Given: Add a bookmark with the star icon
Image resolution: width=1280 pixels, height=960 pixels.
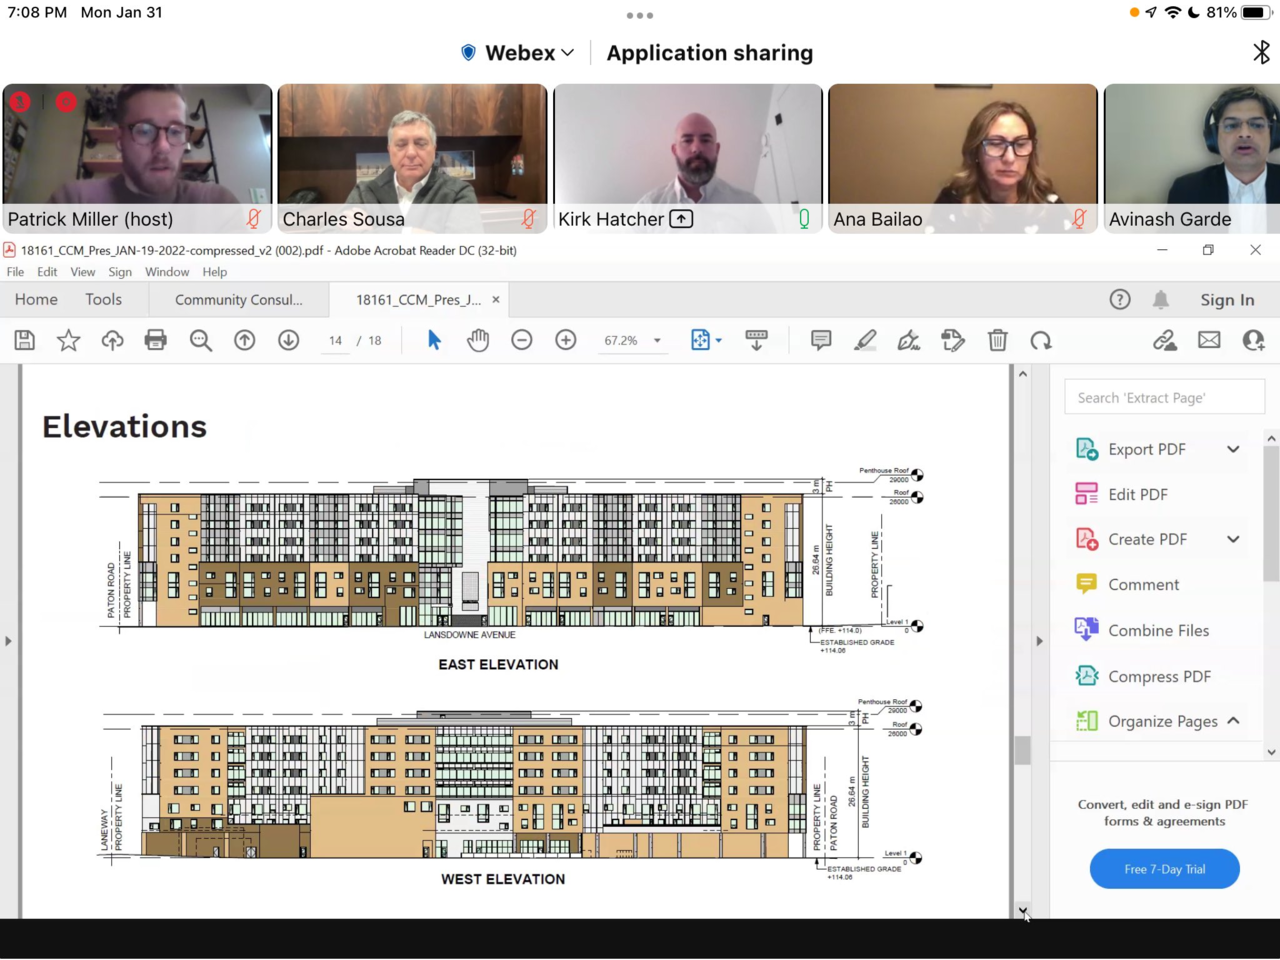Looking at the screenshot, I should coord(68,341).
